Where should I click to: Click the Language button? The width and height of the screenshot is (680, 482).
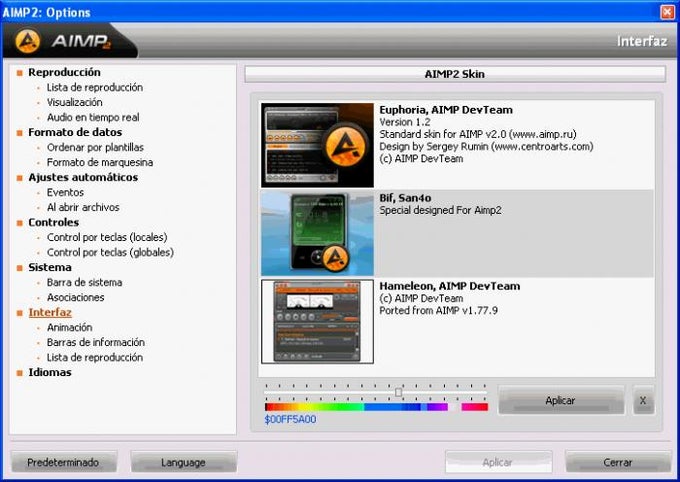(x=183, y=462)
